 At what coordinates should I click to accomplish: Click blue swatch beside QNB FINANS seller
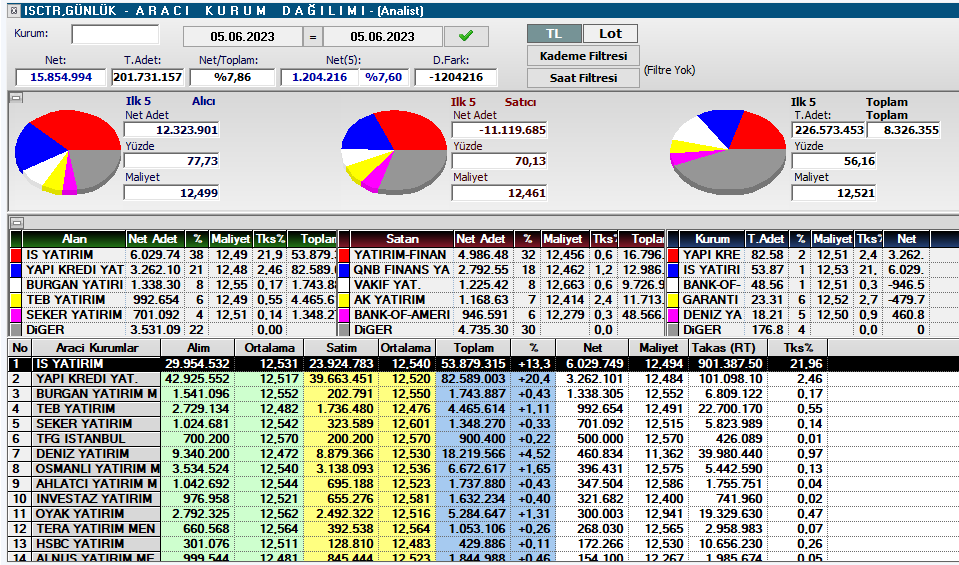coord(344,270)
